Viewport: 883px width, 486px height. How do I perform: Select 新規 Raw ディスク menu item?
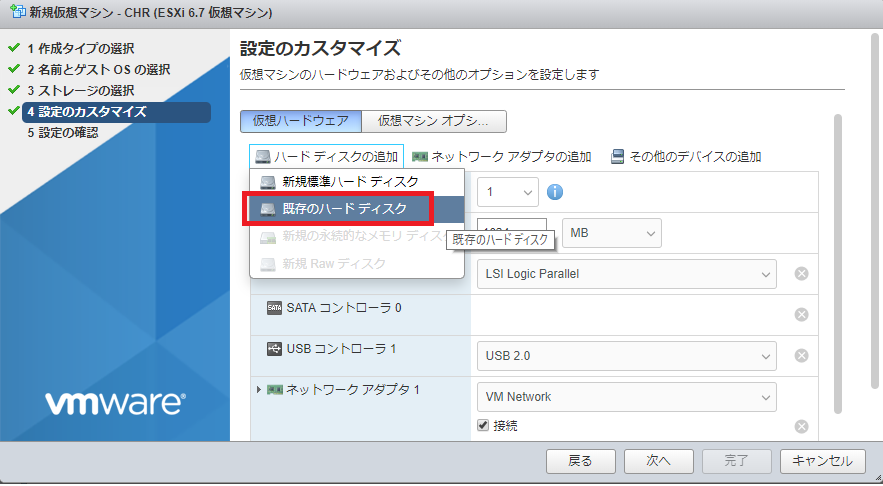[x=357, y=264]
